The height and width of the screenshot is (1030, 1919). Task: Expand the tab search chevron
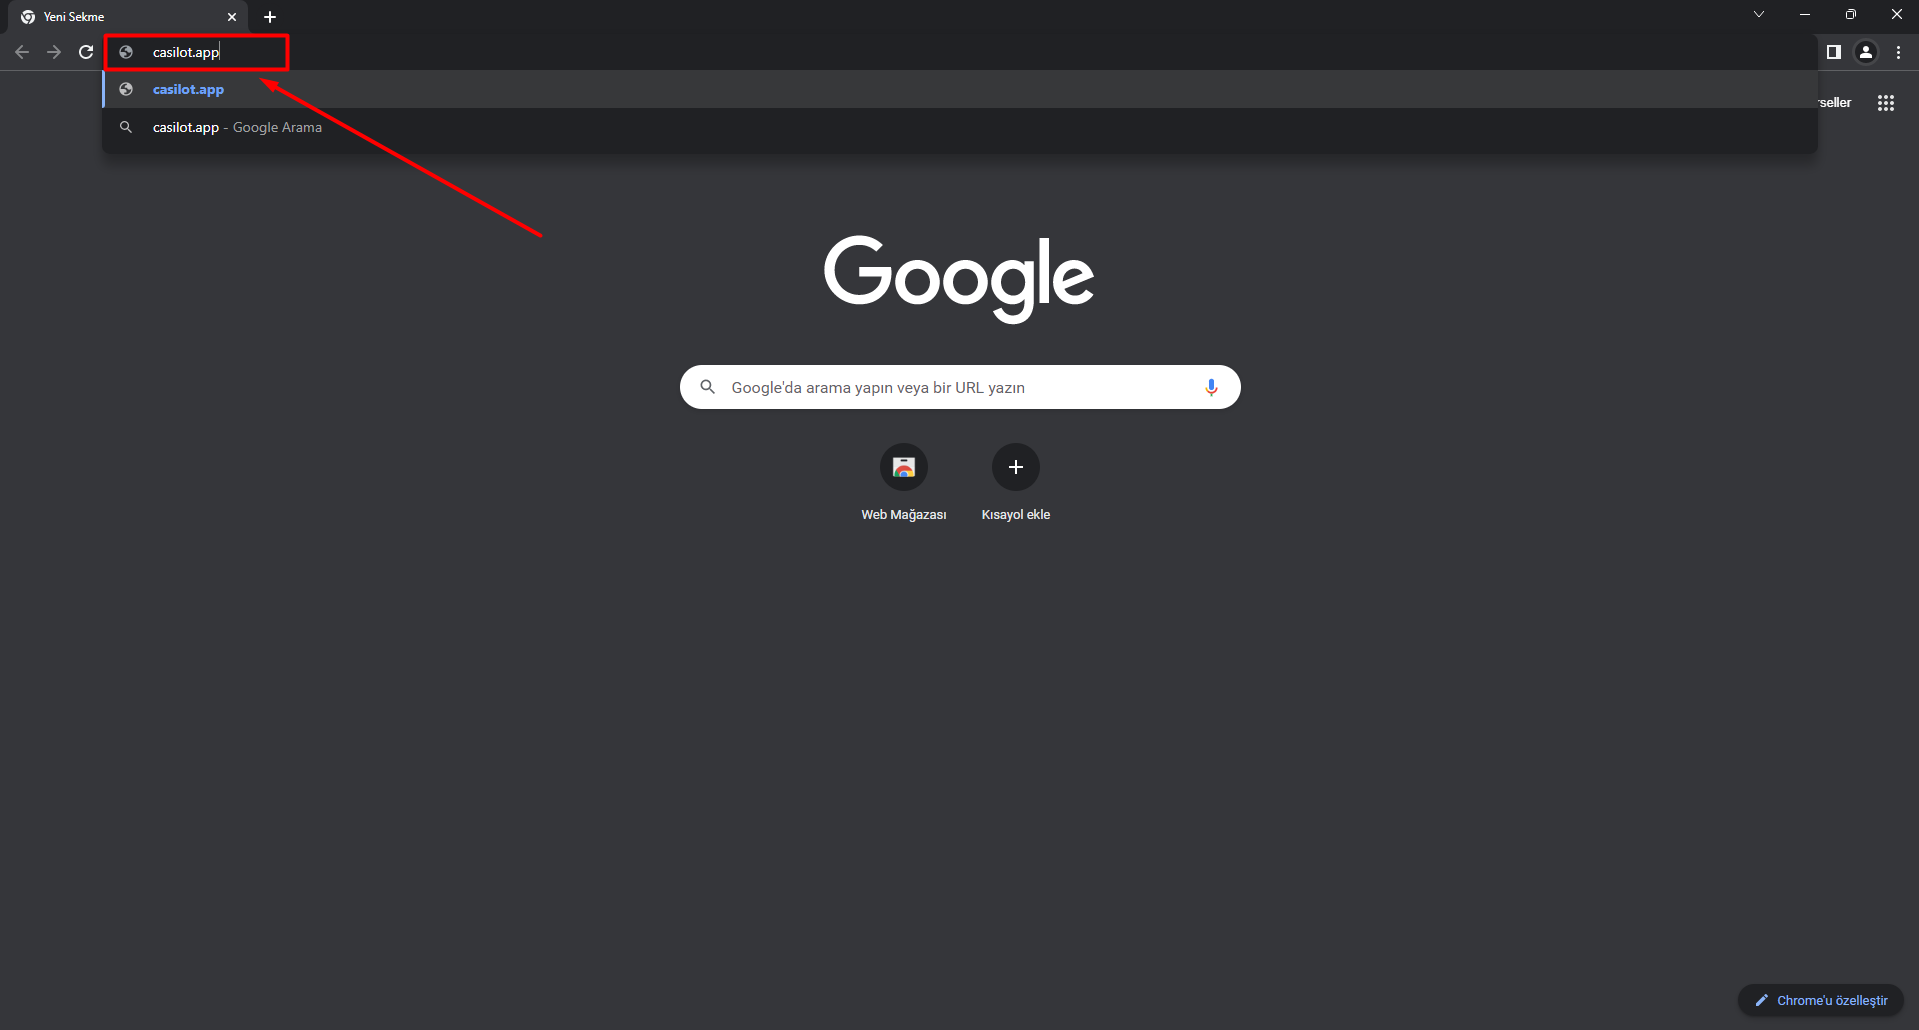click(1759, 14)
